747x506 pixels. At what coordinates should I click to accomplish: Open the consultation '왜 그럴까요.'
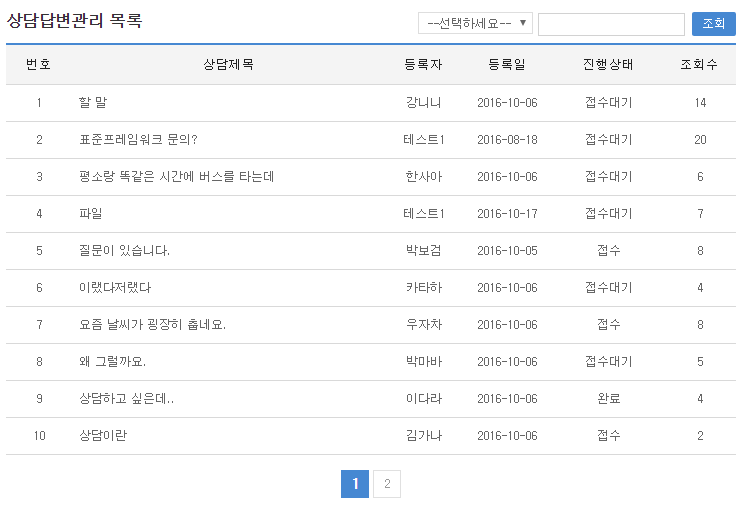(112, 362)
